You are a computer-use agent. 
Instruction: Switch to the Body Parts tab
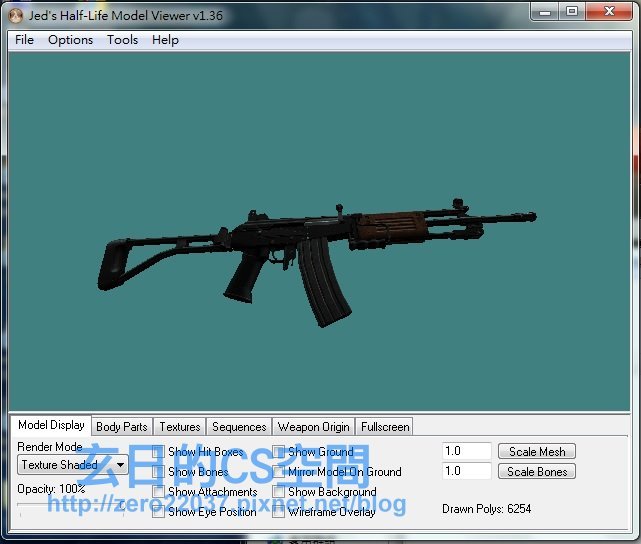coord(122,427)
